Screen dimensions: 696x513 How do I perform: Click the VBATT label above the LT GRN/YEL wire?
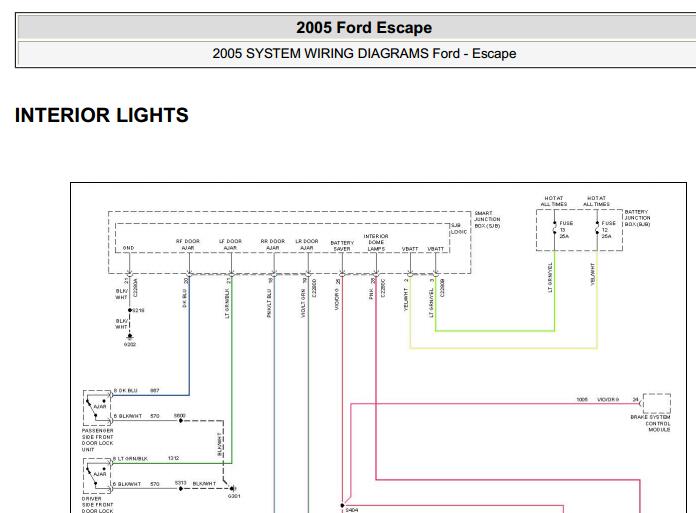[x=435, y=249]
